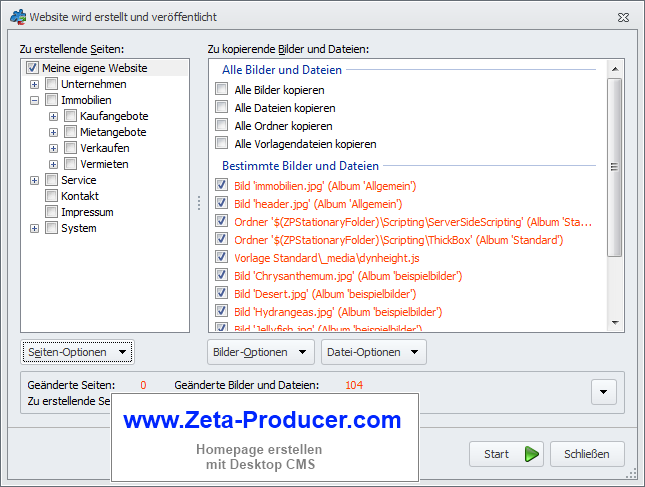Viewport: 645px width, 487px height.
Task: Check the Unternehmen page checkbox
Action: 51,83
